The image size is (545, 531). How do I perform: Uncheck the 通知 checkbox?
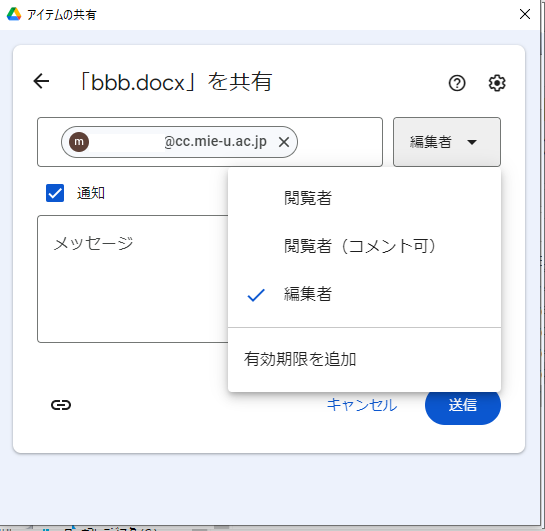coord(55,193)
